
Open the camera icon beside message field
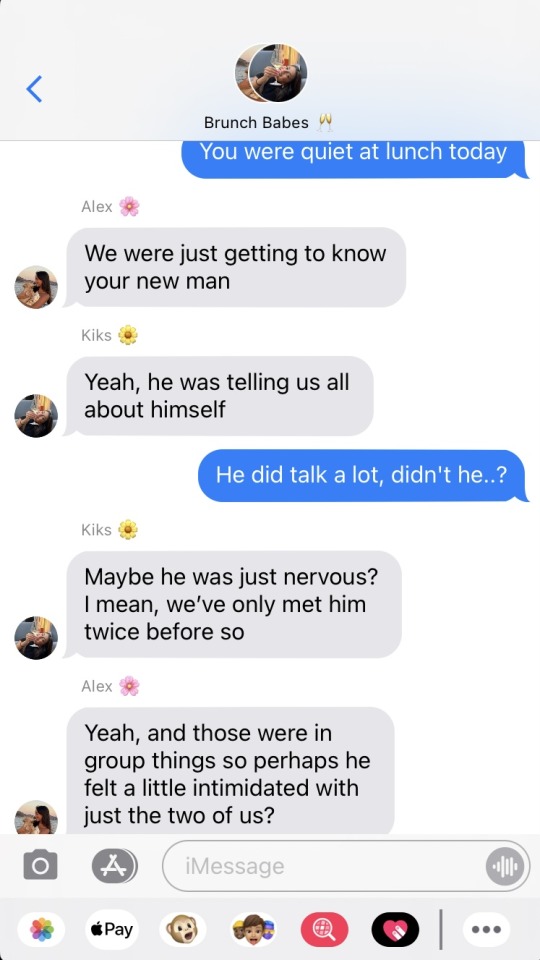40,866
